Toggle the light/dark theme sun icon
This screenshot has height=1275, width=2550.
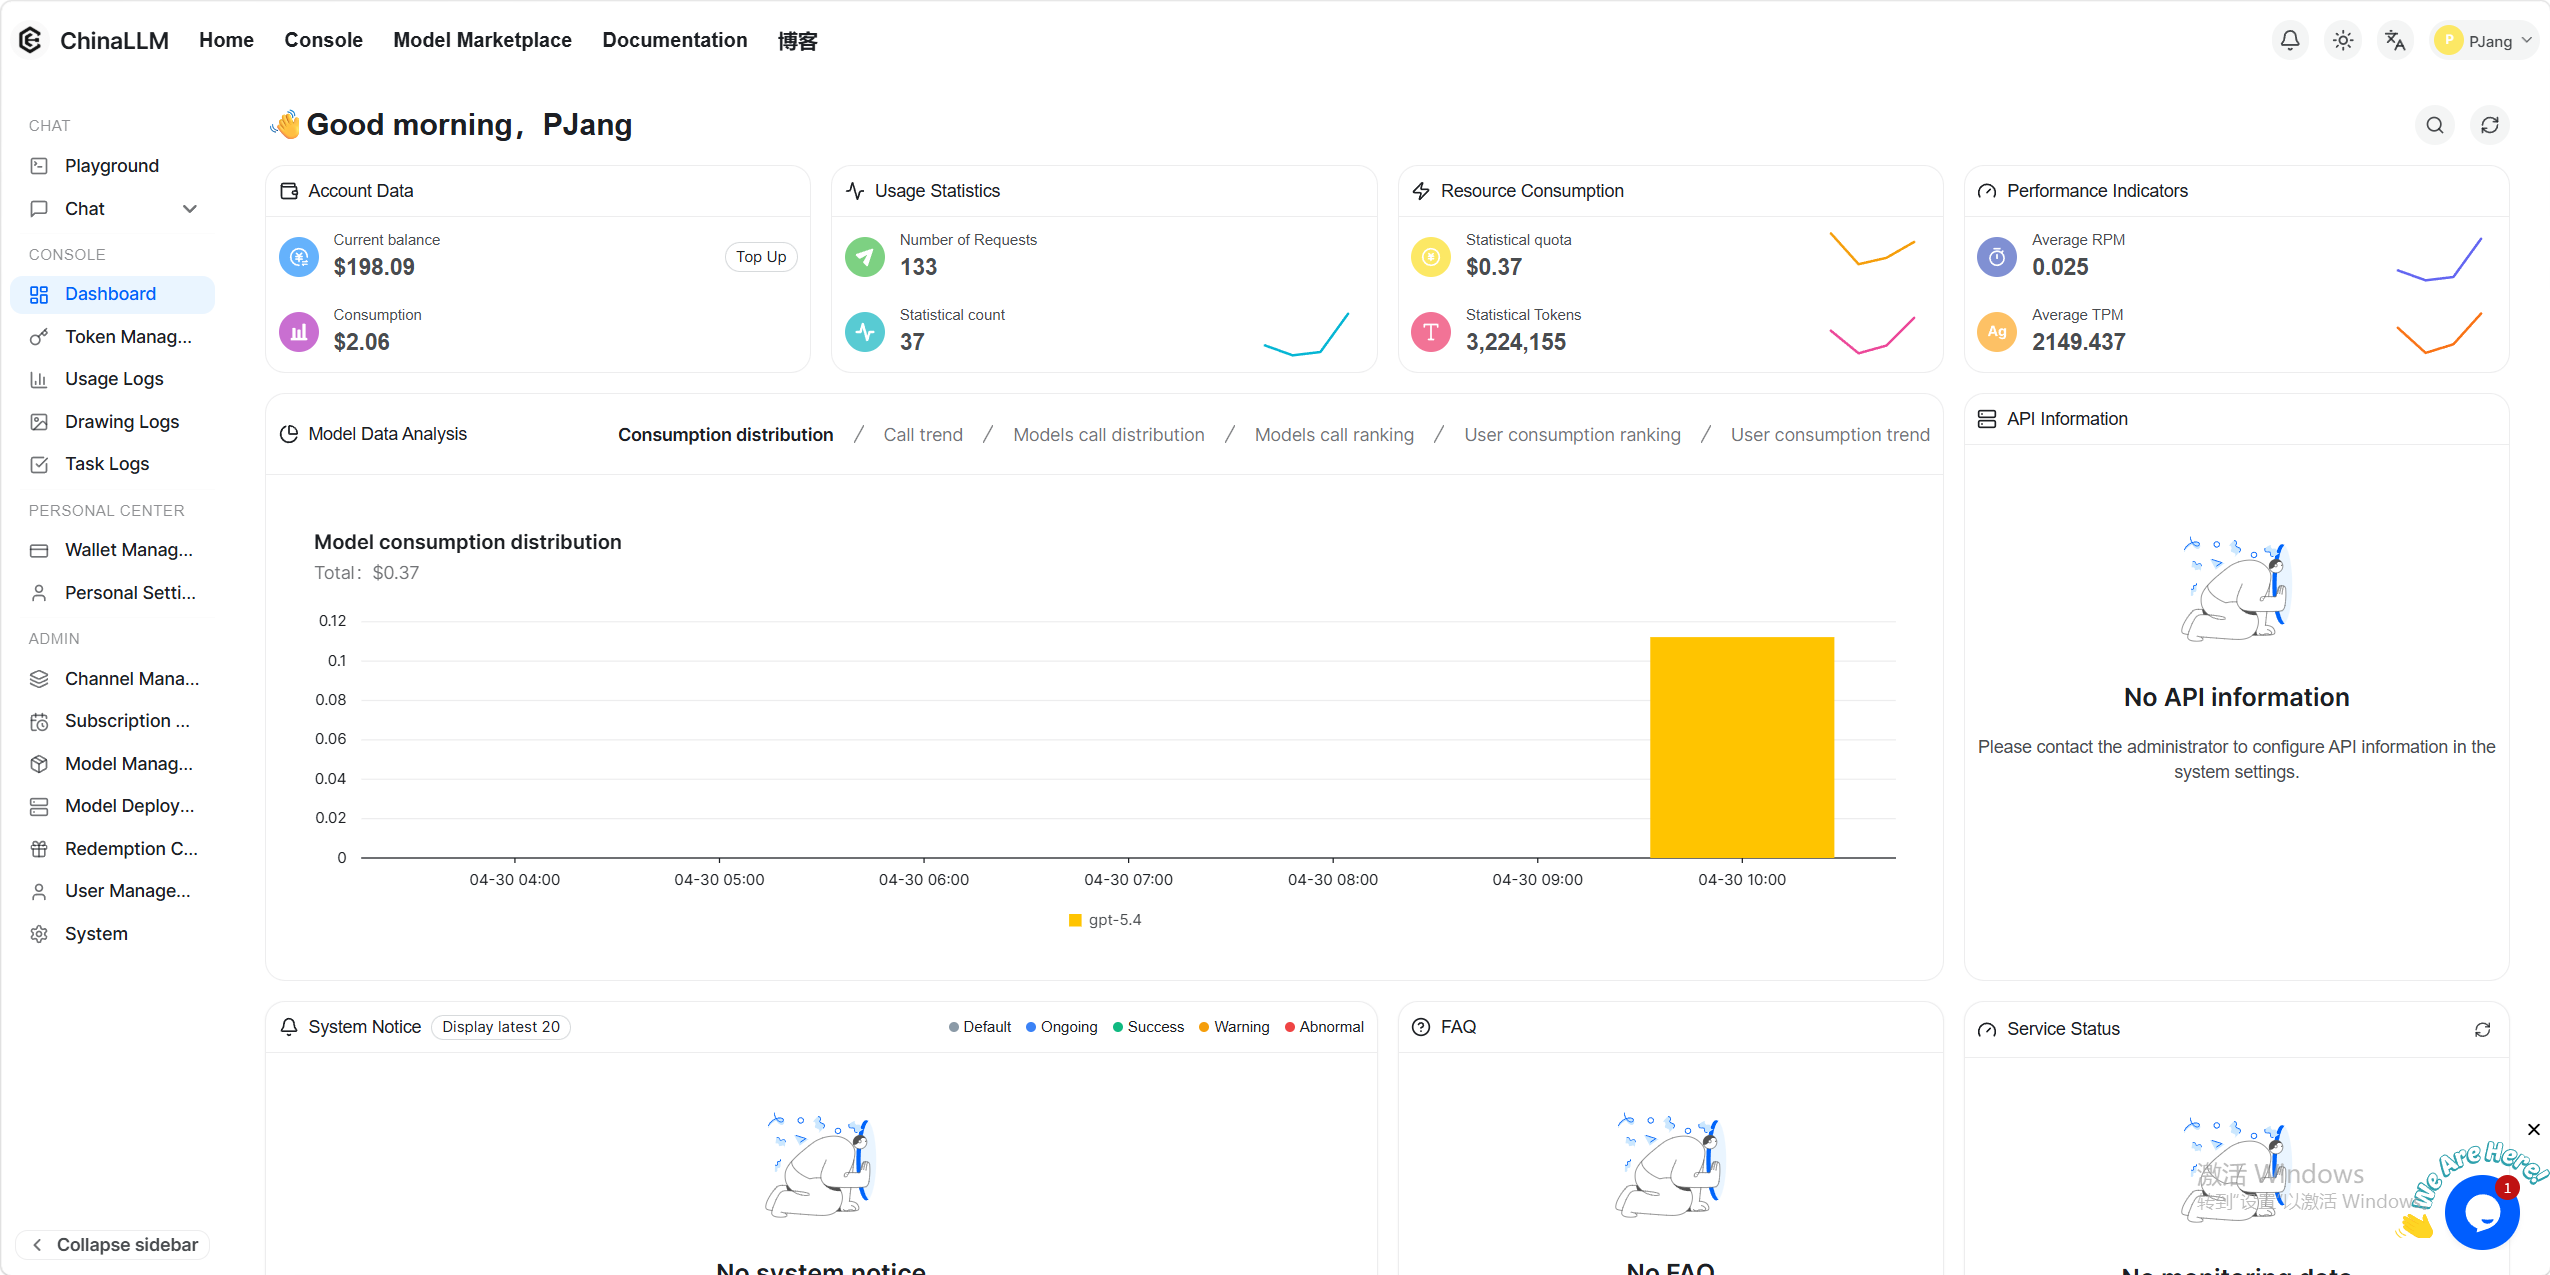(2342, 41)
